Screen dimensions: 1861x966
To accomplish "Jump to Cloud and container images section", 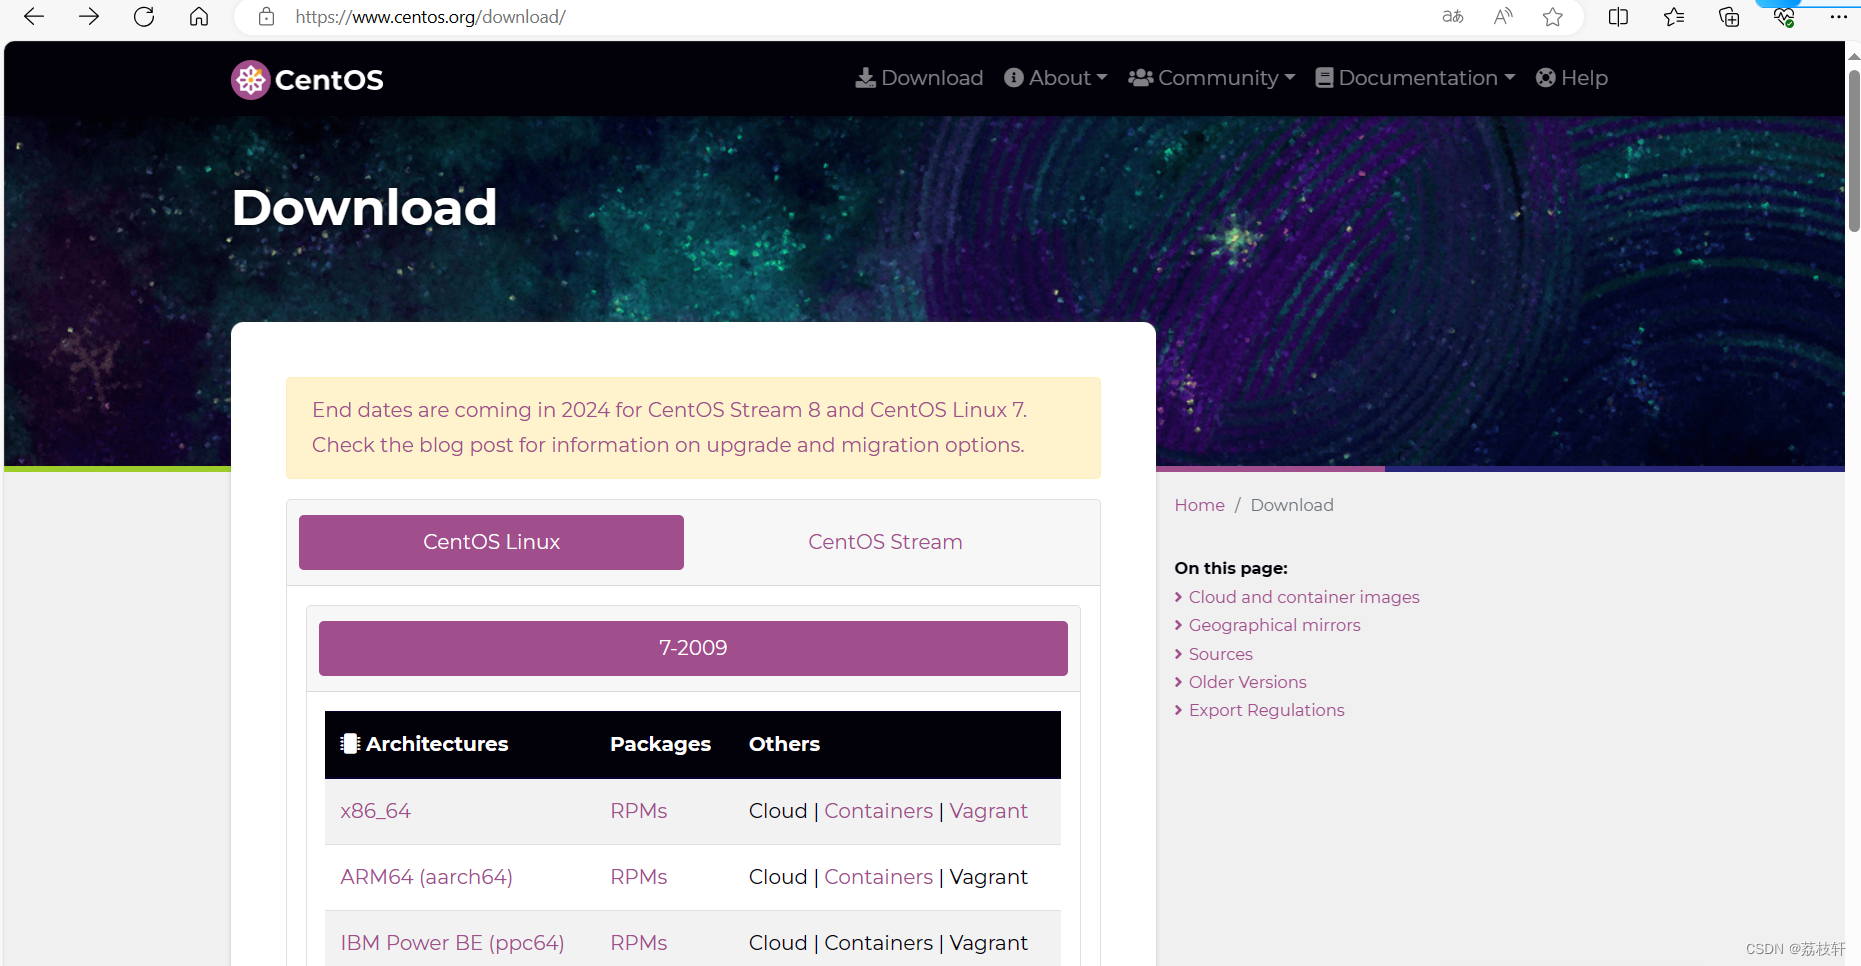I will pyautogui.click(x=1304, y=597).
